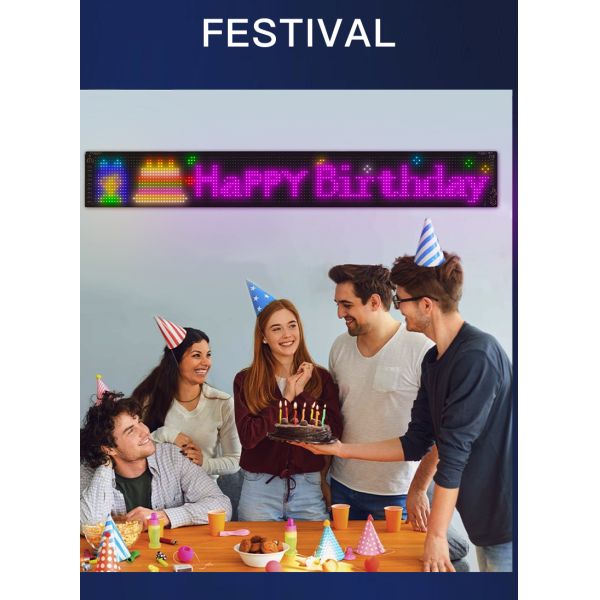Click the green sparkle dots beside the LED cake

[191, 160]
